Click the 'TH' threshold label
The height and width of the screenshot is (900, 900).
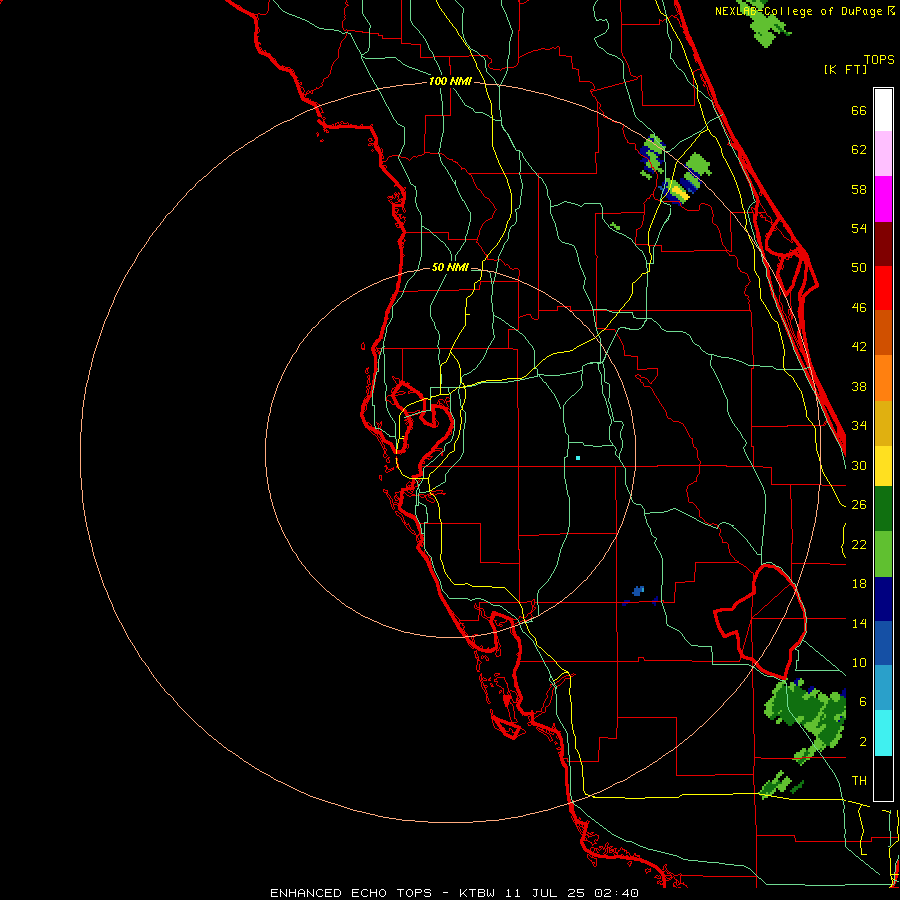859,781
